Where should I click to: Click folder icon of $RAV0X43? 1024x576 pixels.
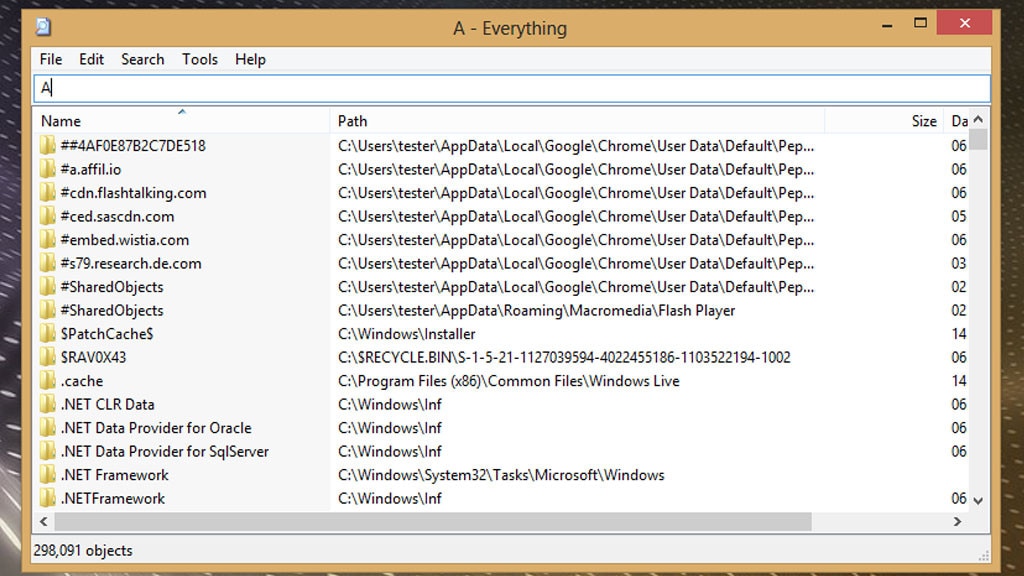click(48, 357)
